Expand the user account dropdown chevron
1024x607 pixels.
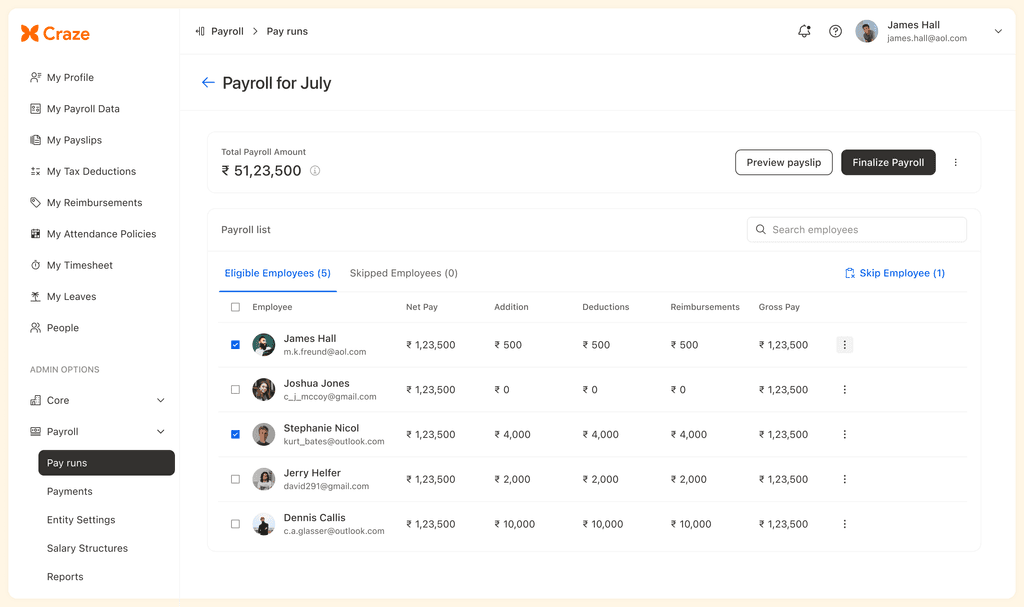[998, 31]
